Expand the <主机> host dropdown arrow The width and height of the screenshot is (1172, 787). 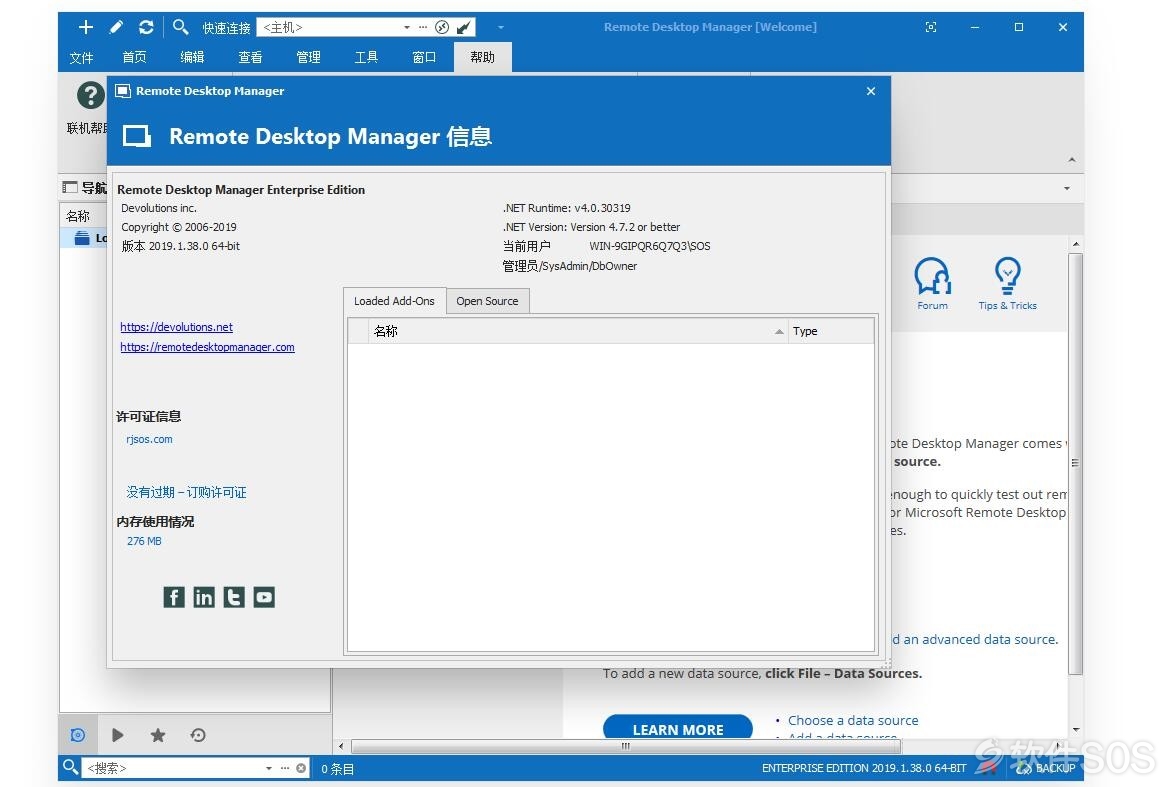(x=407, y=28)
